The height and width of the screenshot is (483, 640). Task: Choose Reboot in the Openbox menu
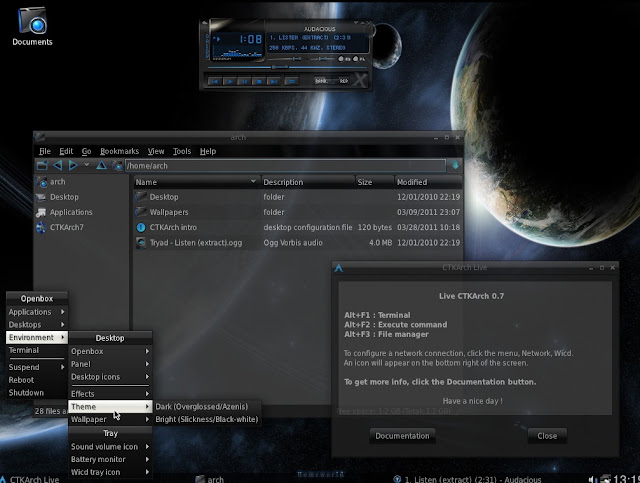(37, 380)
